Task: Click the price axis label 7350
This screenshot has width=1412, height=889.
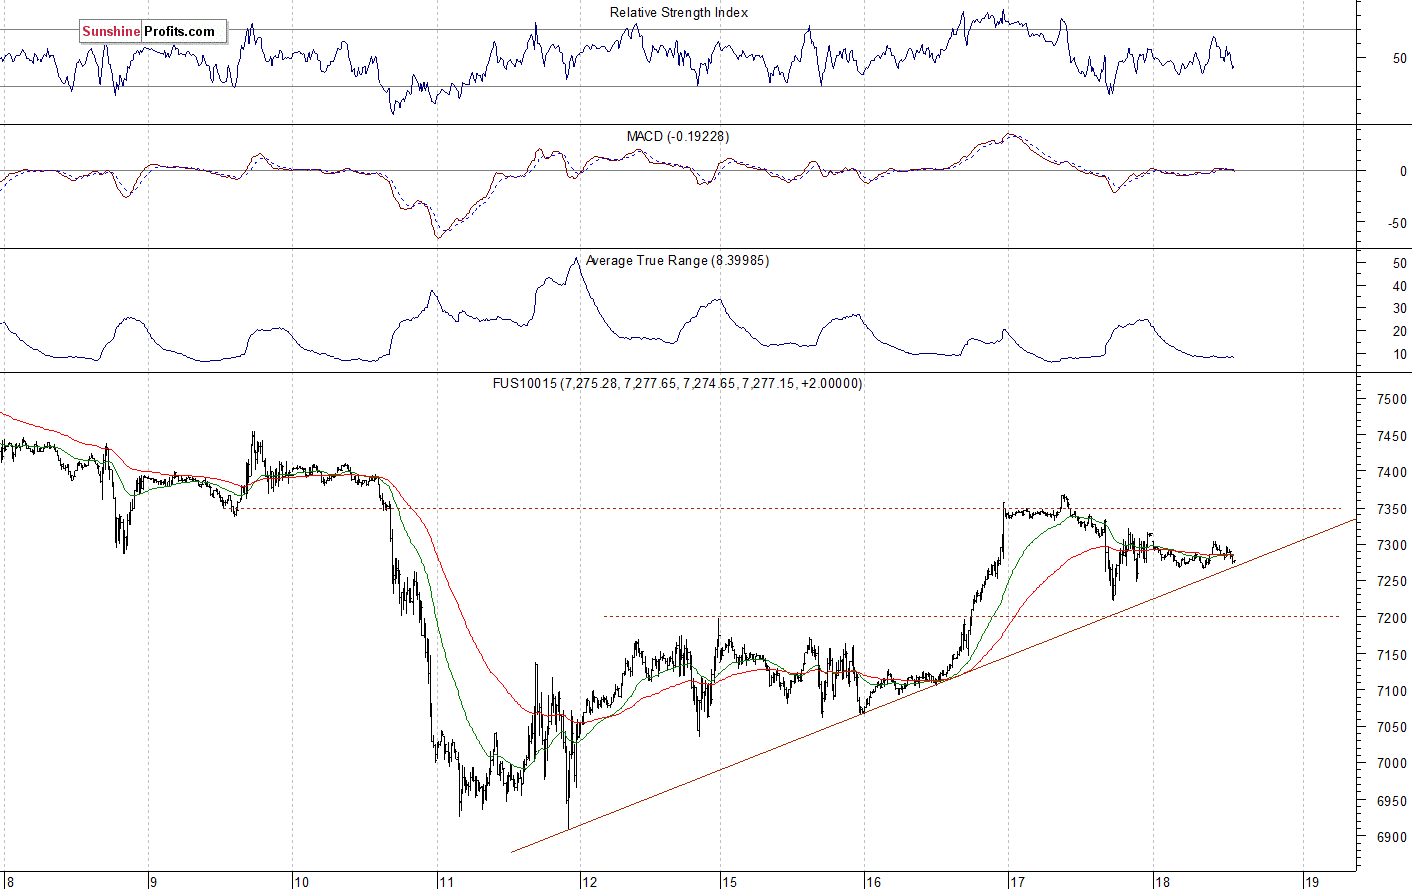Action: [1392, 510]
